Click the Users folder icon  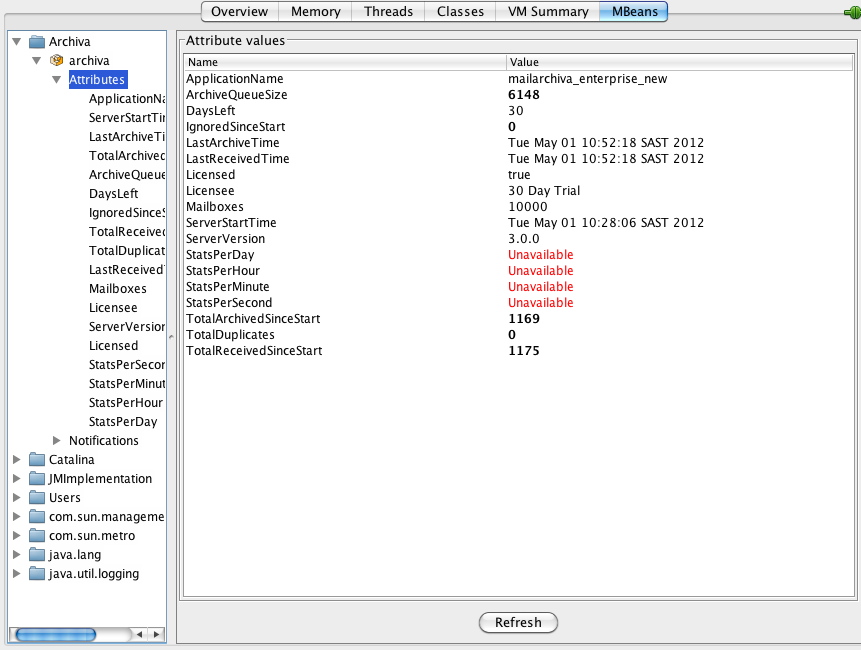click(37, 497)
